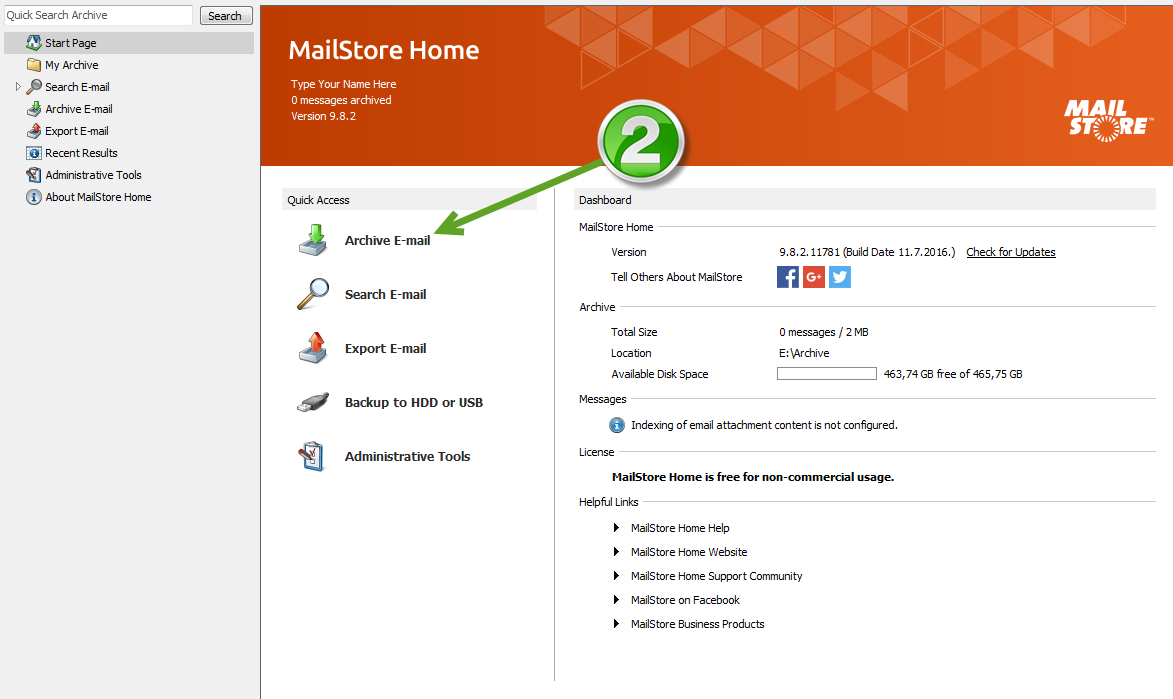Select Archive E-mail in the navigation tree
1173x699 pixels.
[x=79, y=109]
